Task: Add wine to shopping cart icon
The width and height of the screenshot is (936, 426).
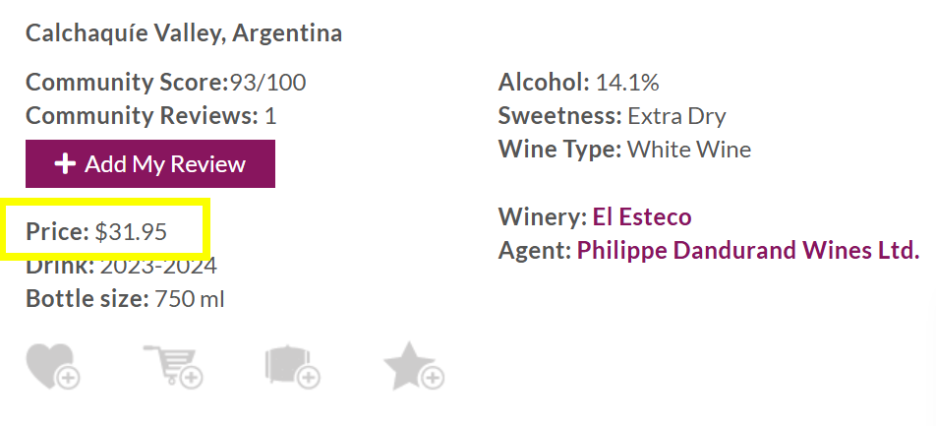Action: click(x=174, y=366)
